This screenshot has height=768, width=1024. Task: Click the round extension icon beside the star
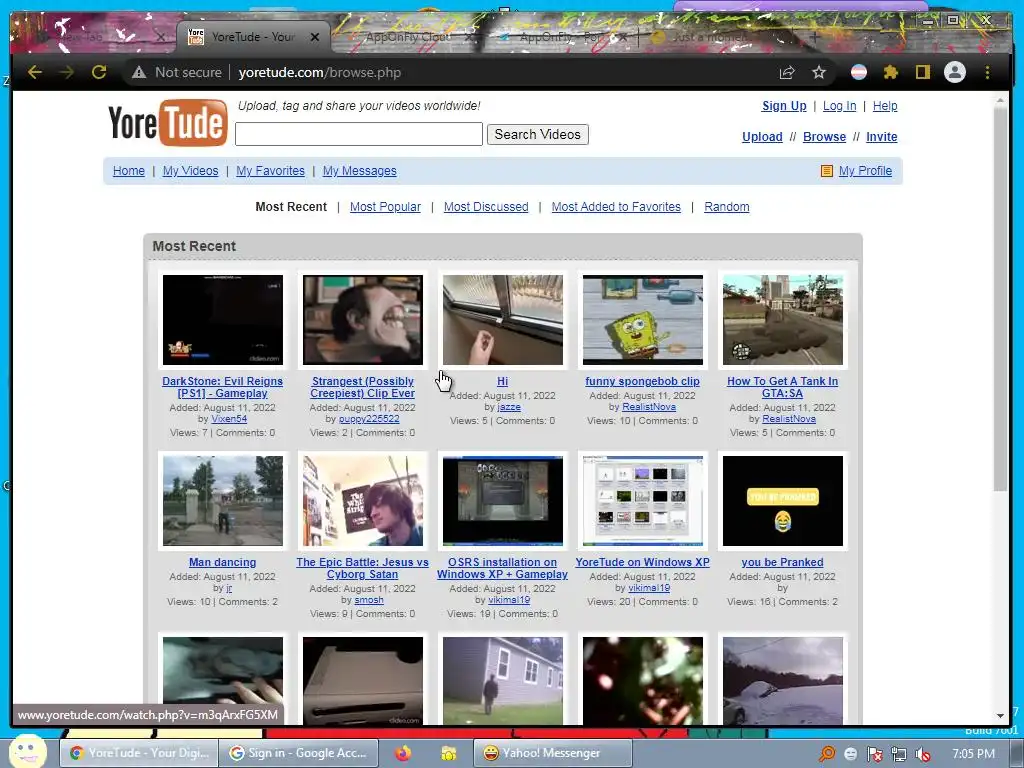coord(859,72)
